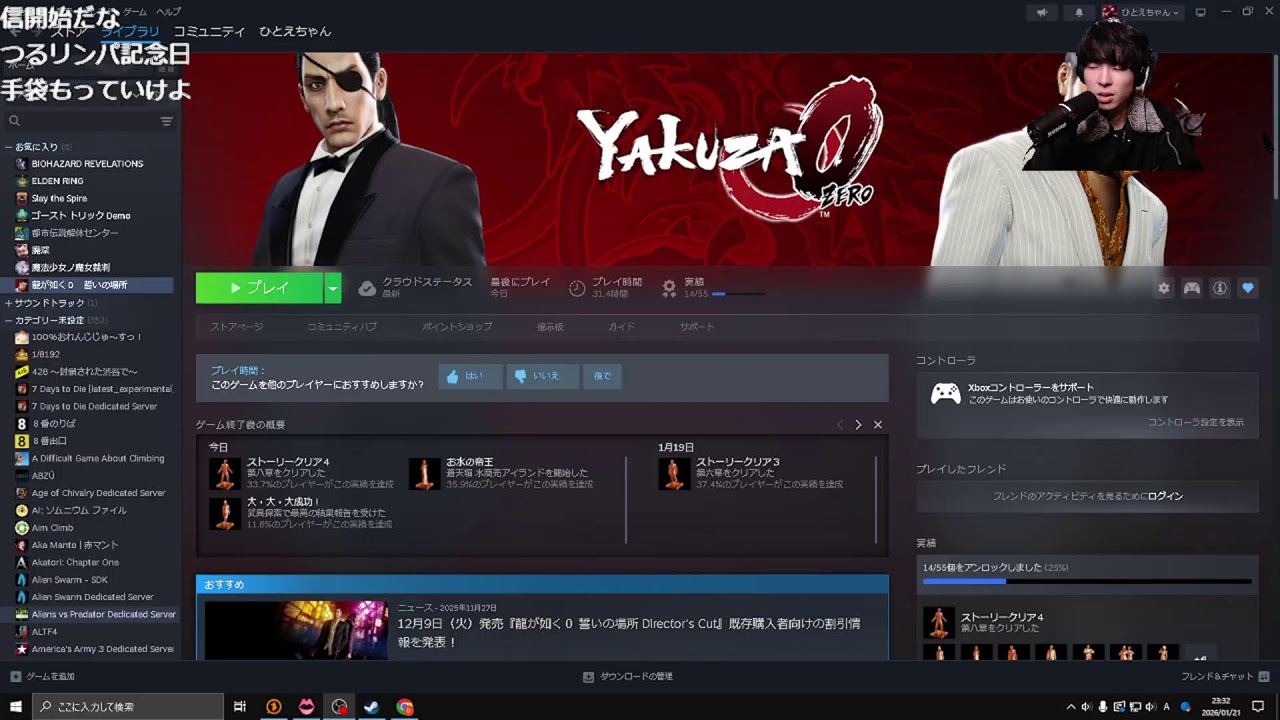The image size is (1280, 720).
Task: Click the achievements unlock progress bar
Action: point(1087,581)
